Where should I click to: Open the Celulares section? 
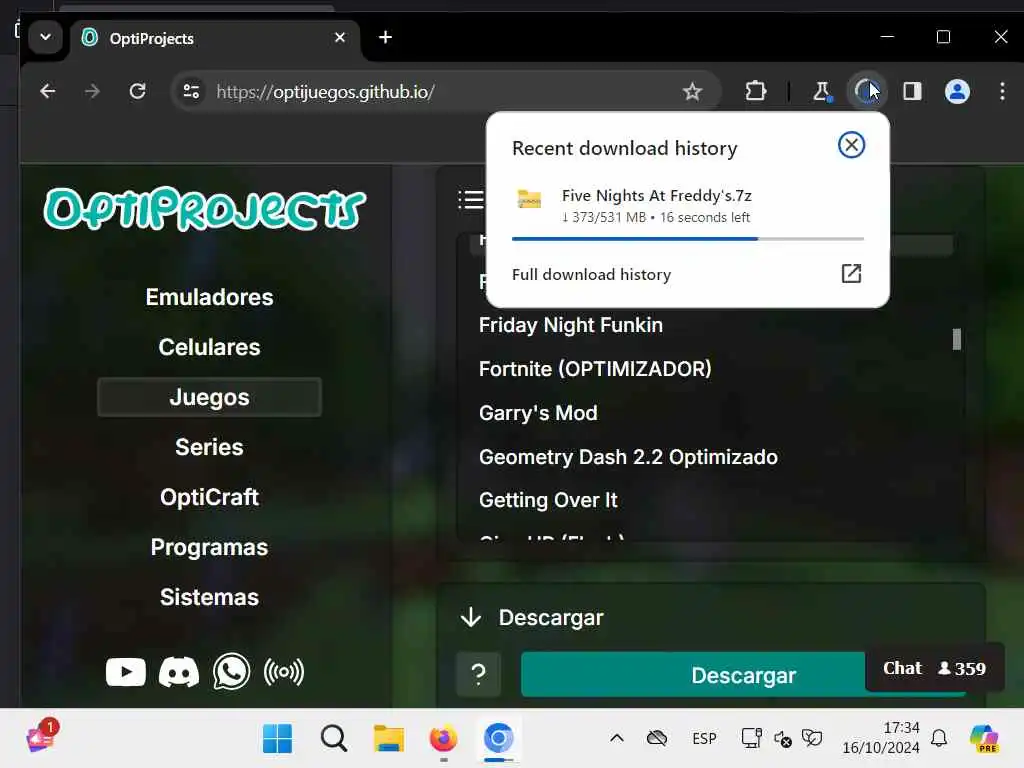pyautogui.click(x=209, y=347)
